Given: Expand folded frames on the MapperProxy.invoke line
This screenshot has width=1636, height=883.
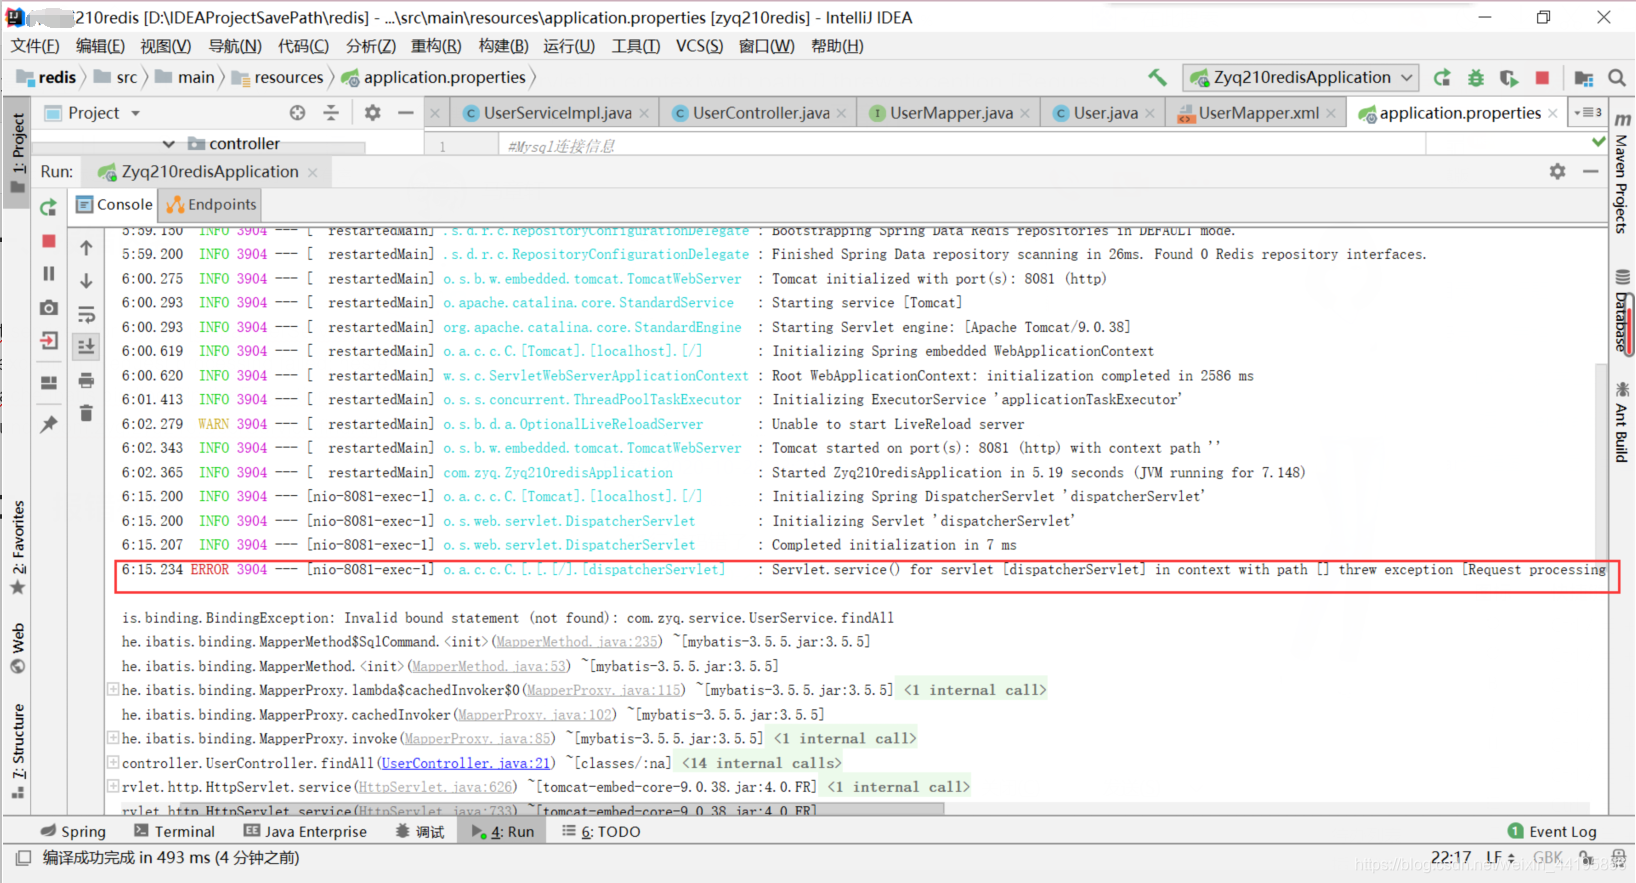Looking at the screenshot, I should pyautogui.click(x=113, y=738).
